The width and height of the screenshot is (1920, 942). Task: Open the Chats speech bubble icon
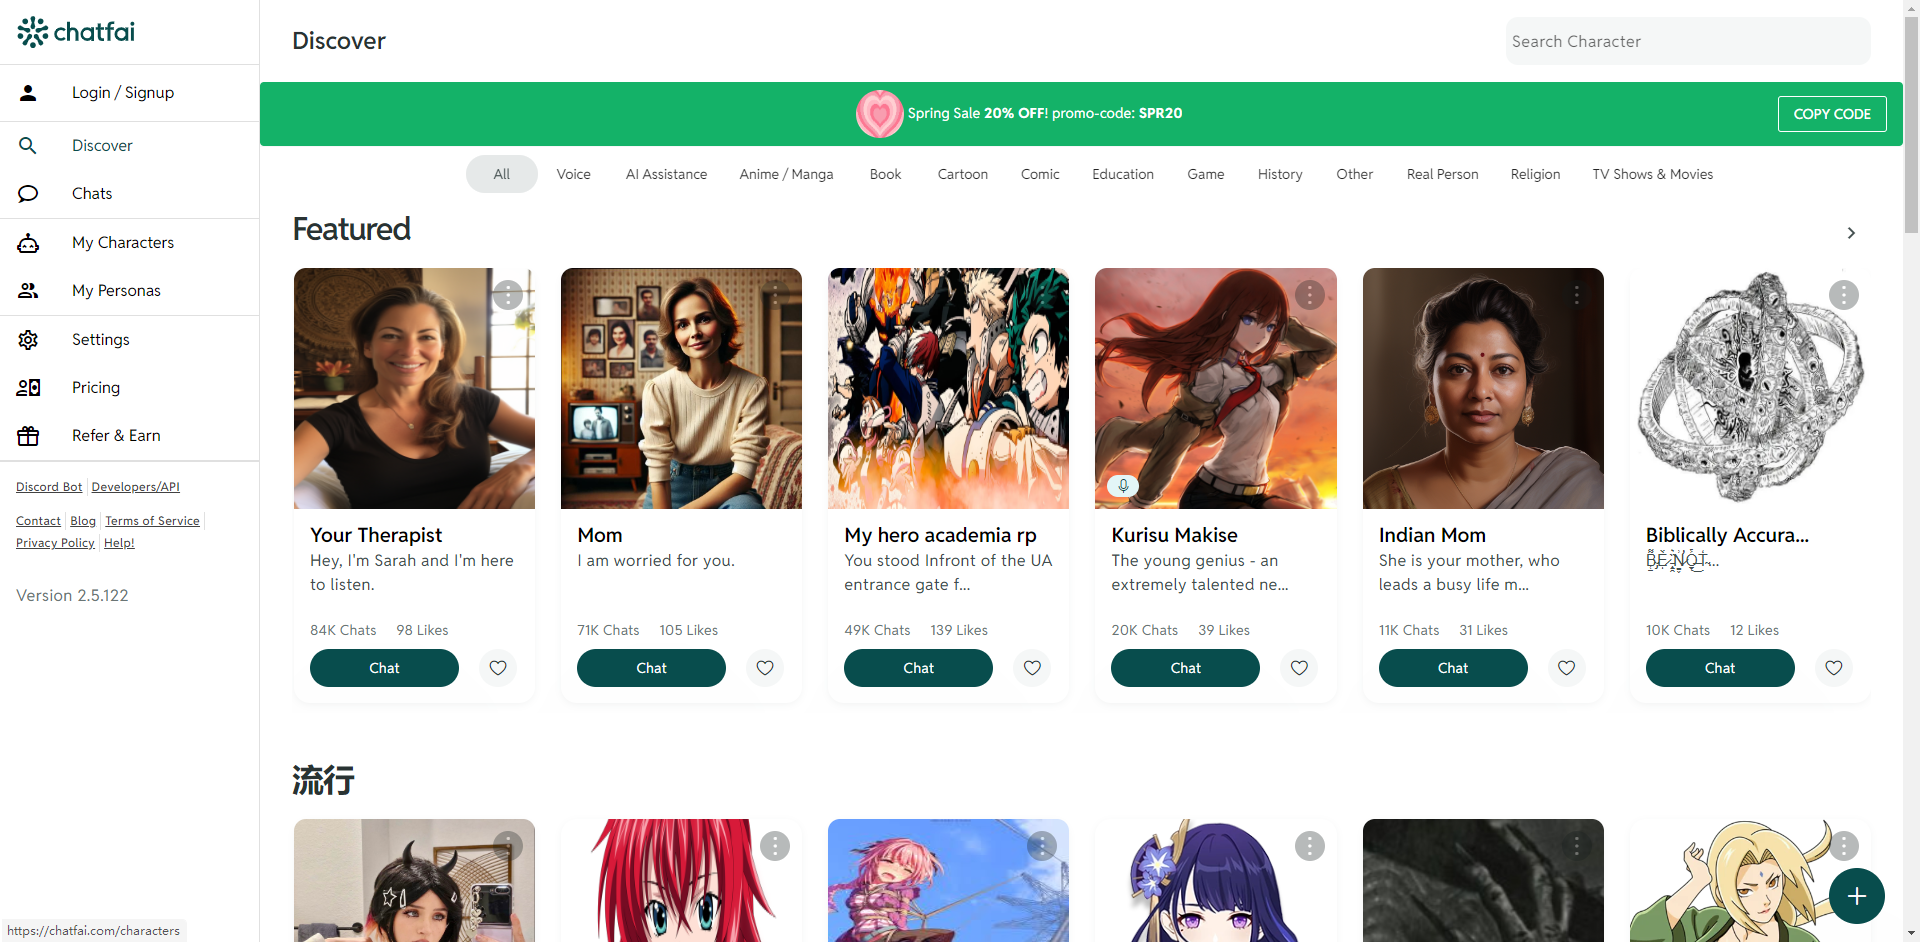click(28, 194)
